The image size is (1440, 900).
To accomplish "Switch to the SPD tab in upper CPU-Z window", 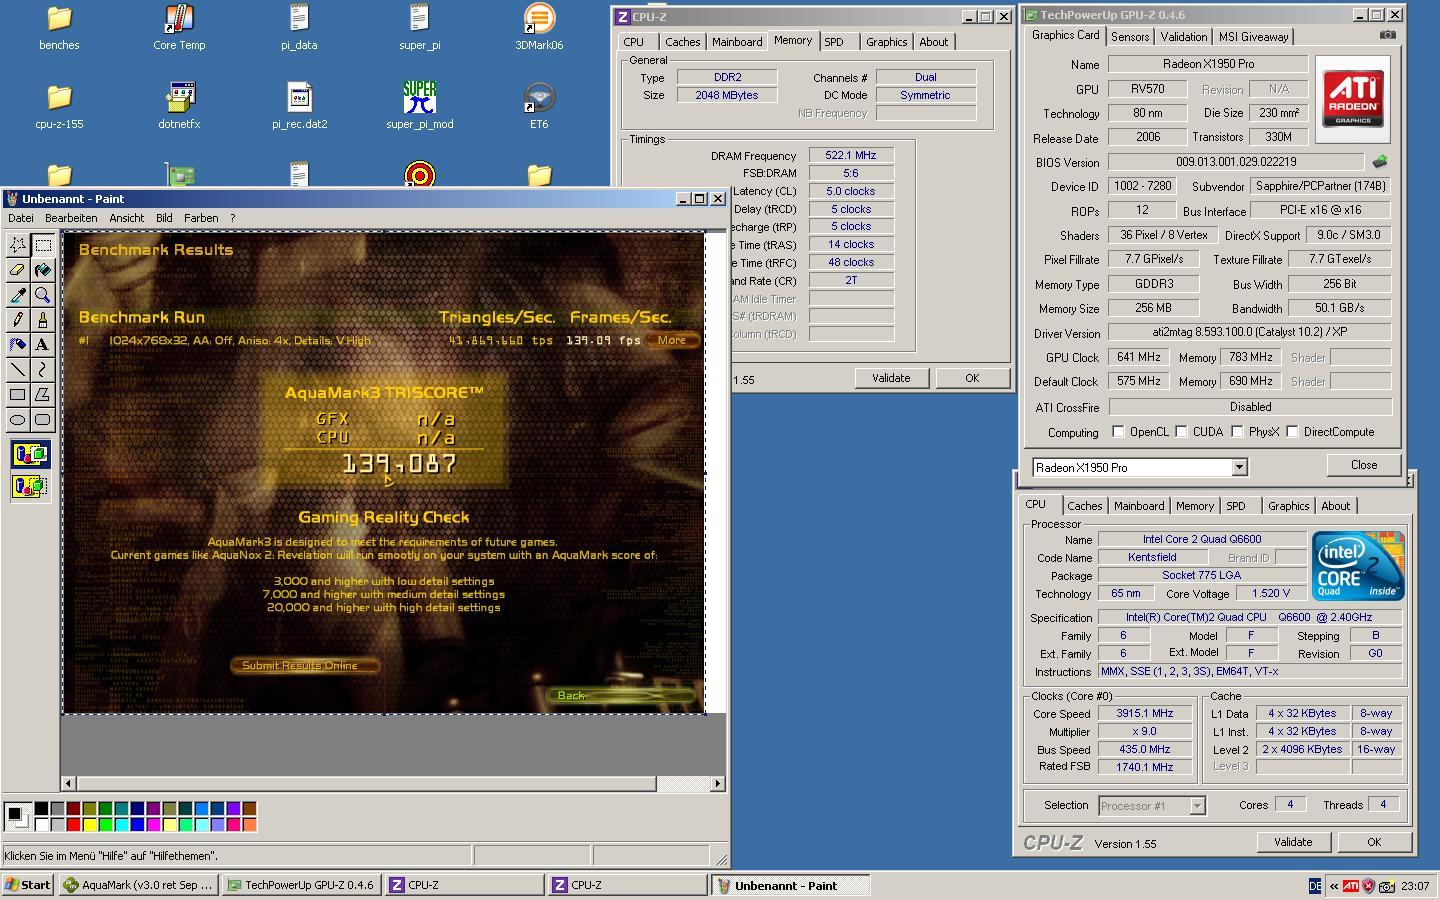I will [x=834, y=42].
